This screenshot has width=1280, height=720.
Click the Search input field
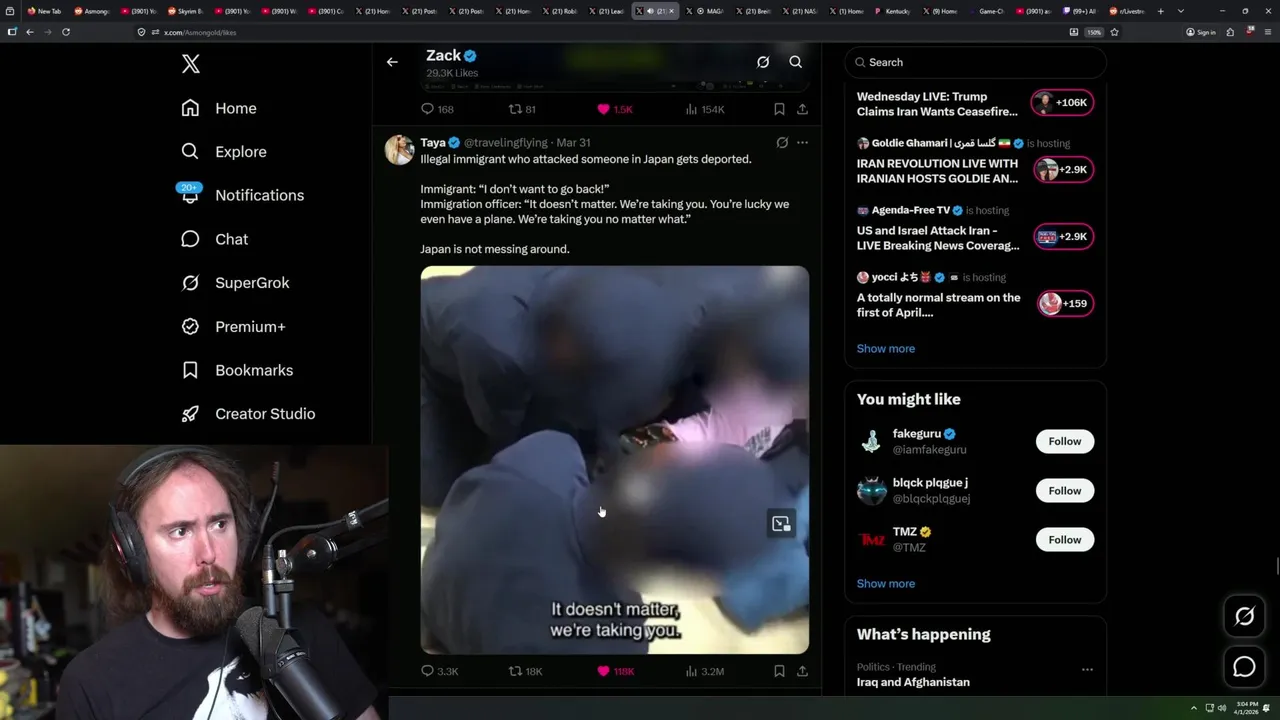click(x=975, y=62)
